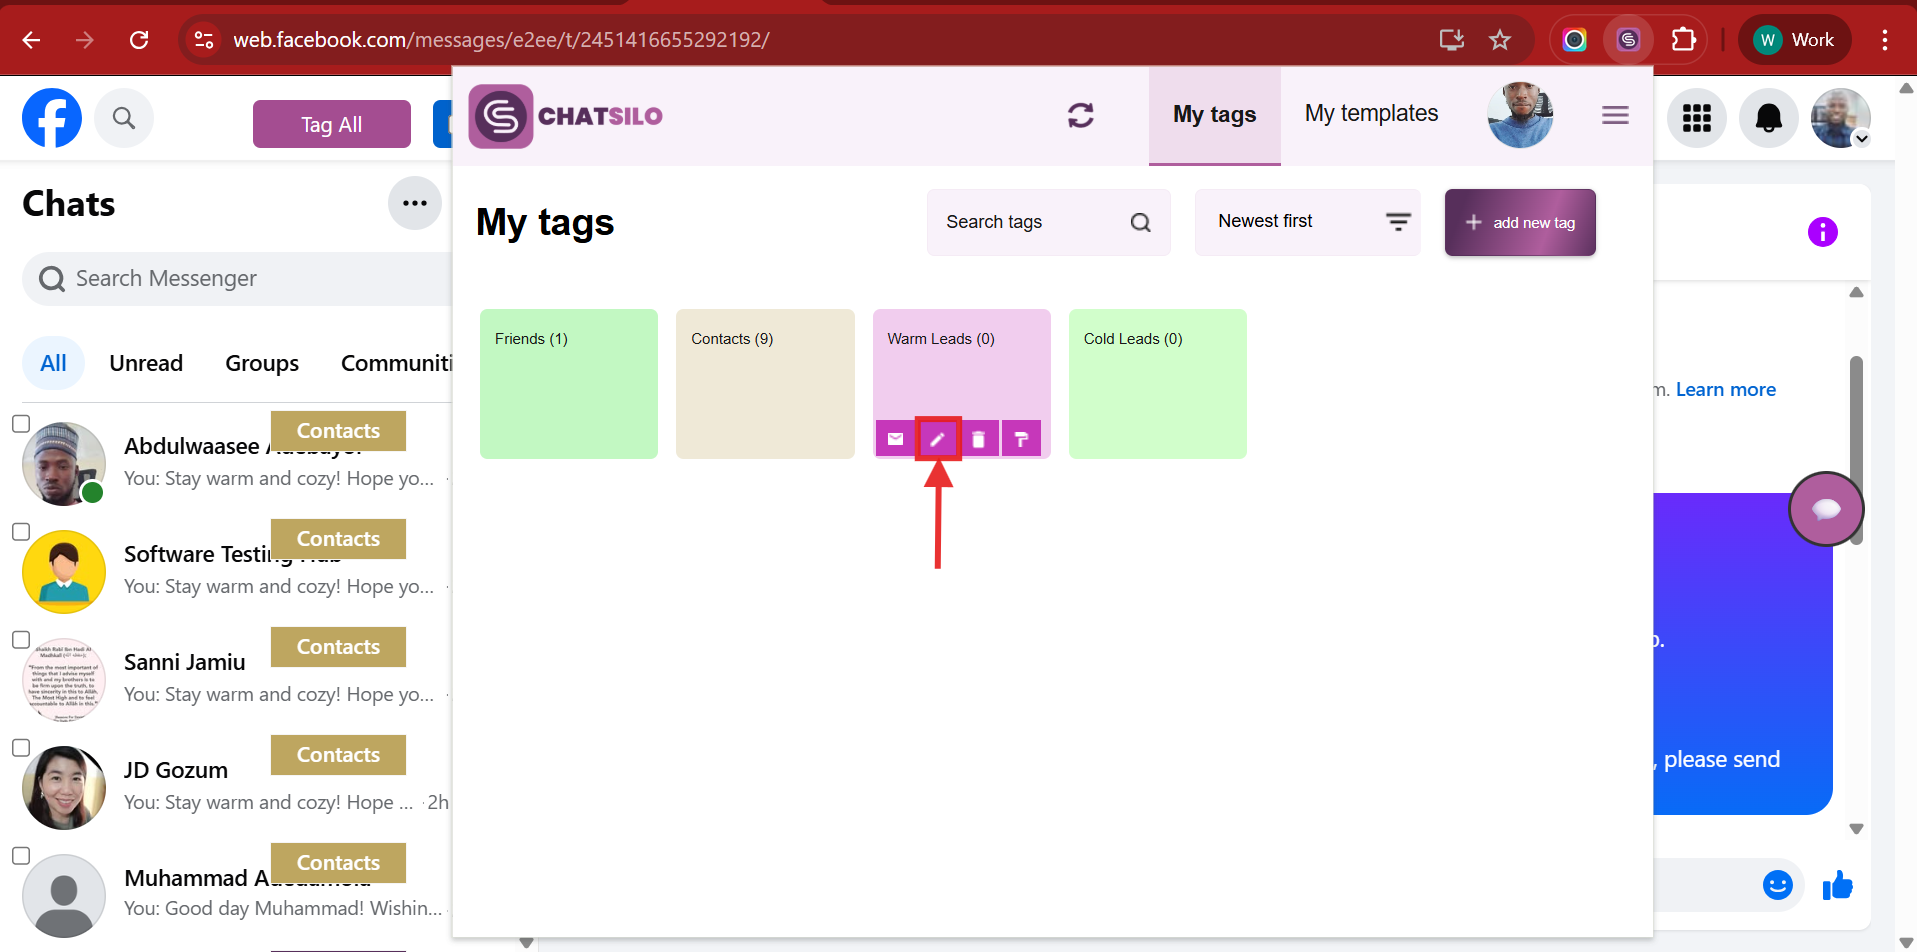Select the Groups chats filter
This screenshot has height=952, width=1917.
point(262,363)
